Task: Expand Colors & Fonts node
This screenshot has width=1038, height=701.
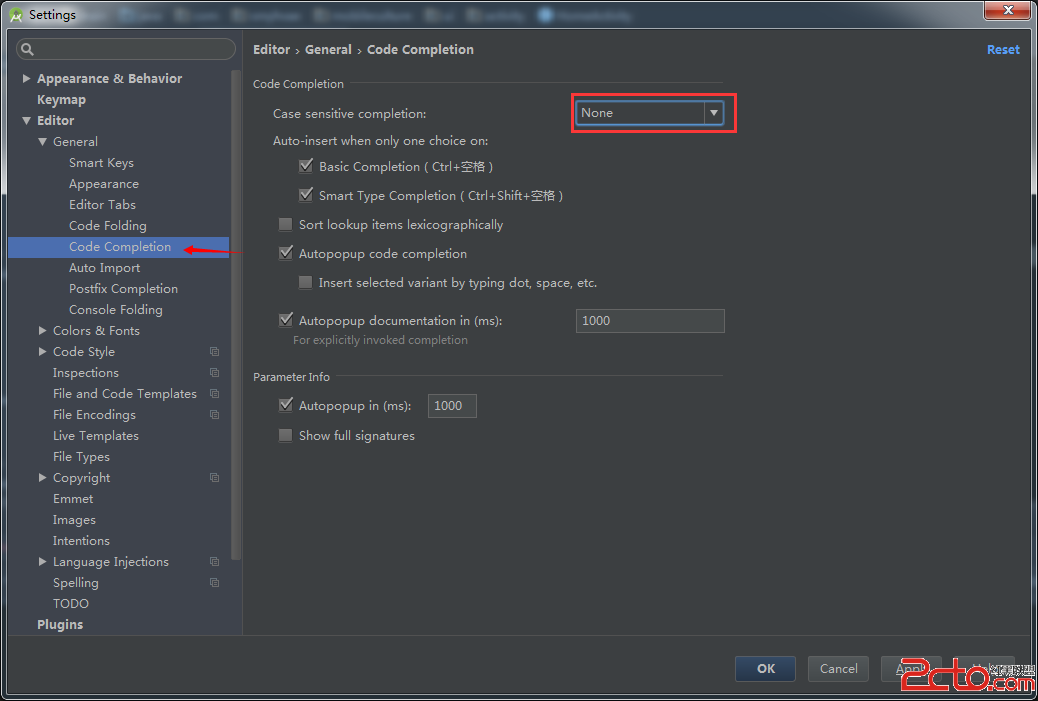Action: [x=42, y=330]
